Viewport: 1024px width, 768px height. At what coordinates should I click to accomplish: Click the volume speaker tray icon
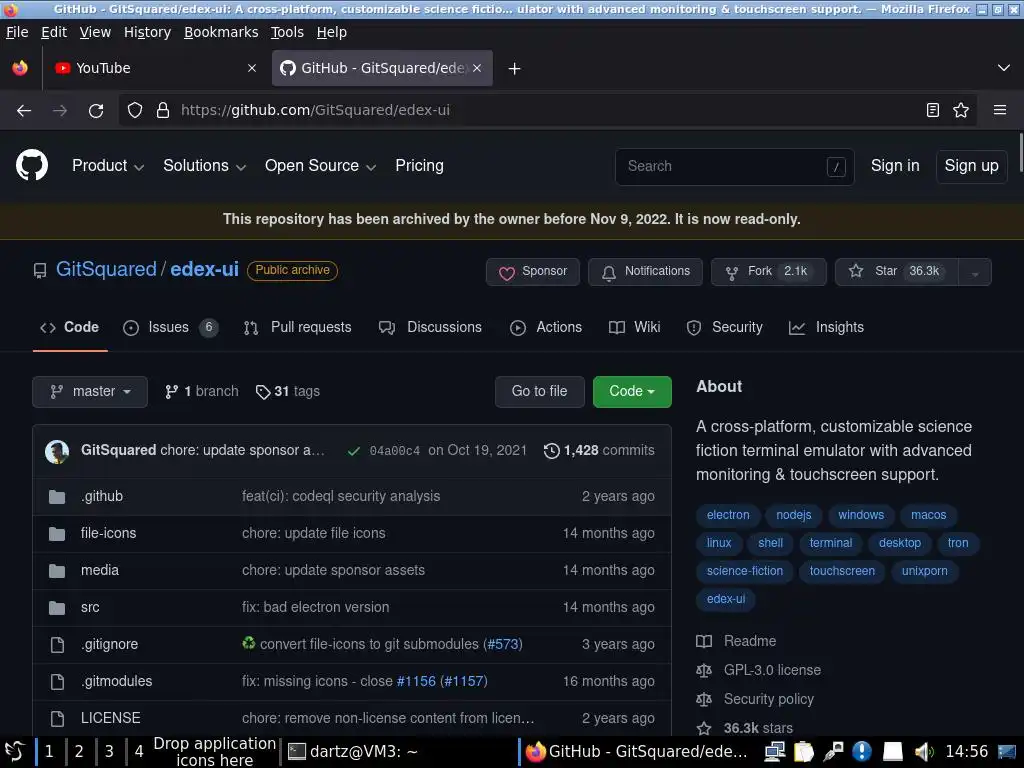pos(923,752)
